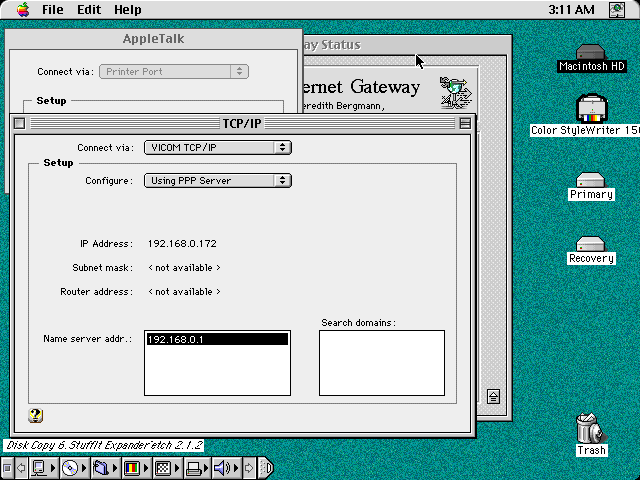Click the TCP/IP window title bar

(x=242, y=123)
